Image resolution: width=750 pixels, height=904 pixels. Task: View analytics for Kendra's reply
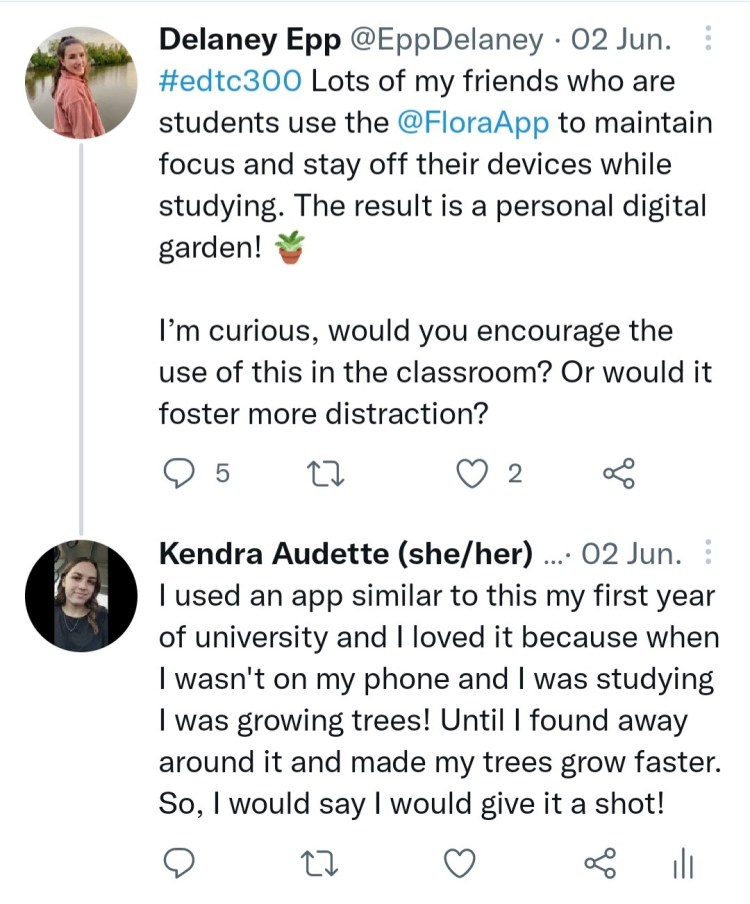click(x=683, y=863)
